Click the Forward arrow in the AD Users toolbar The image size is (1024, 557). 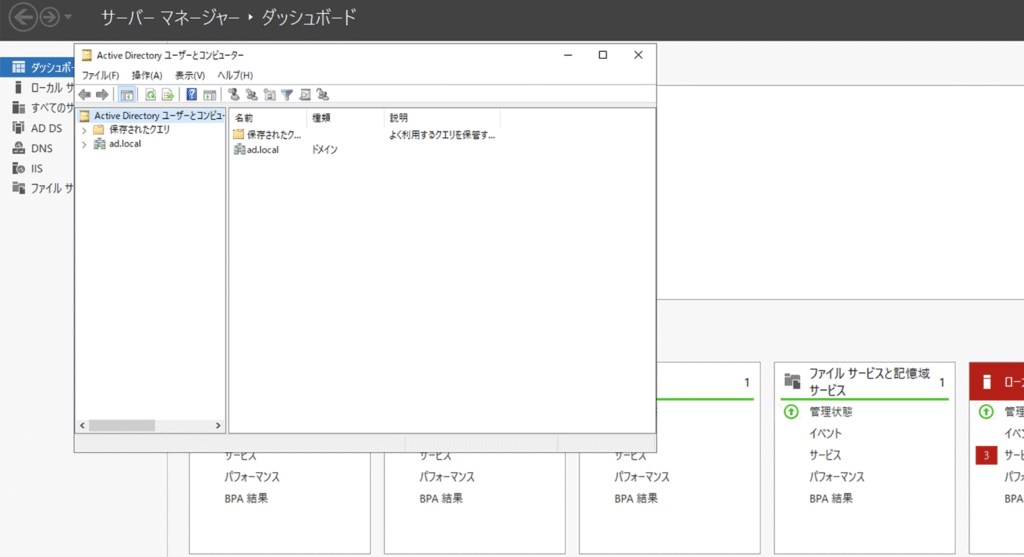[x=102, y=95]
